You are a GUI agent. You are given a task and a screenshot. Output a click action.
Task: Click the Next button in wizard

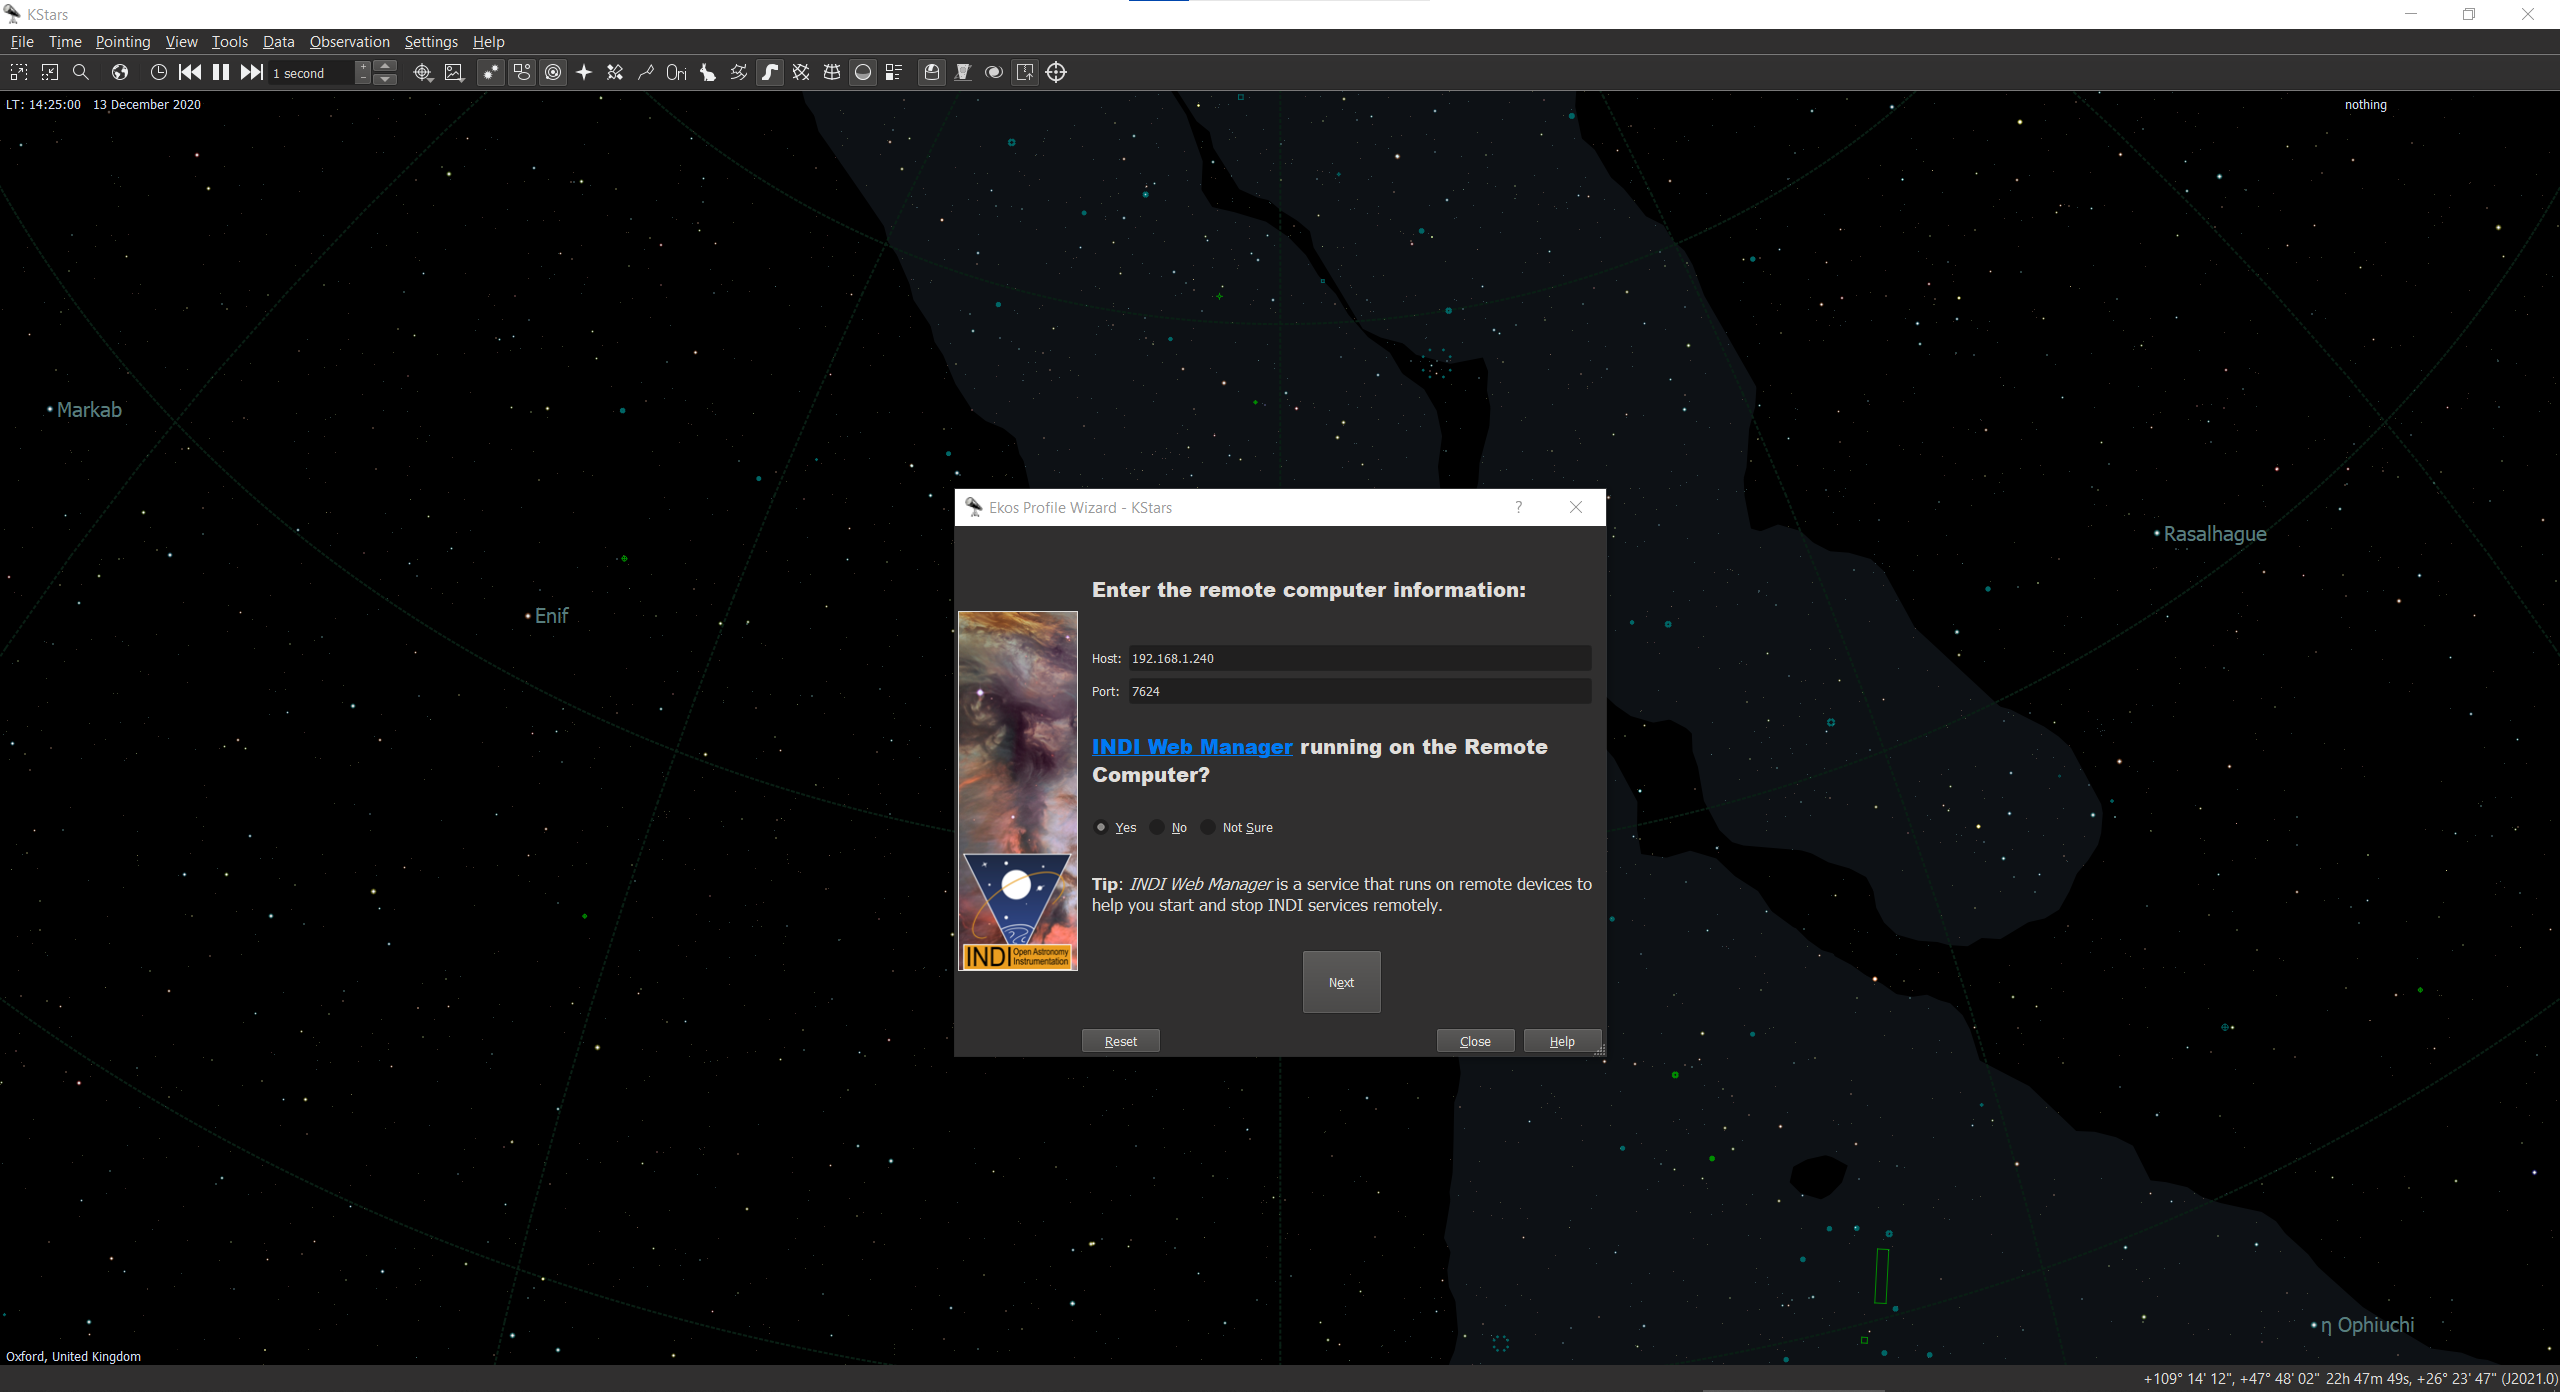point(1341,982)
